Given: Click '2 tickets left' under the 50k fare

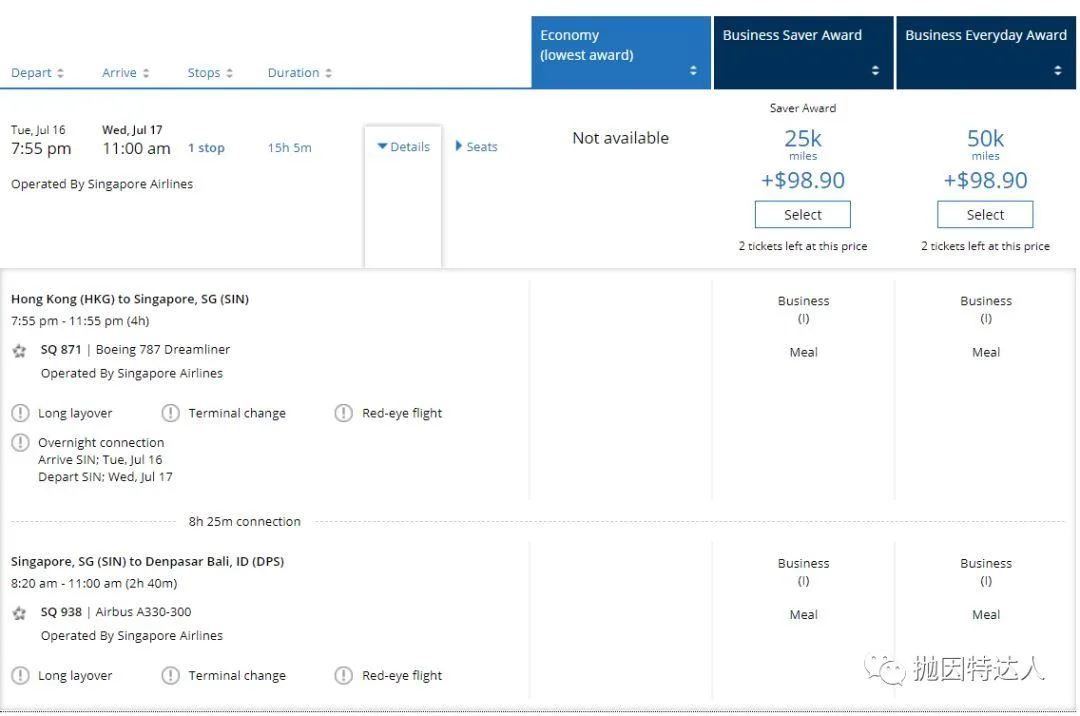Looking at the screenshot, I should click(x=986, y=246).
